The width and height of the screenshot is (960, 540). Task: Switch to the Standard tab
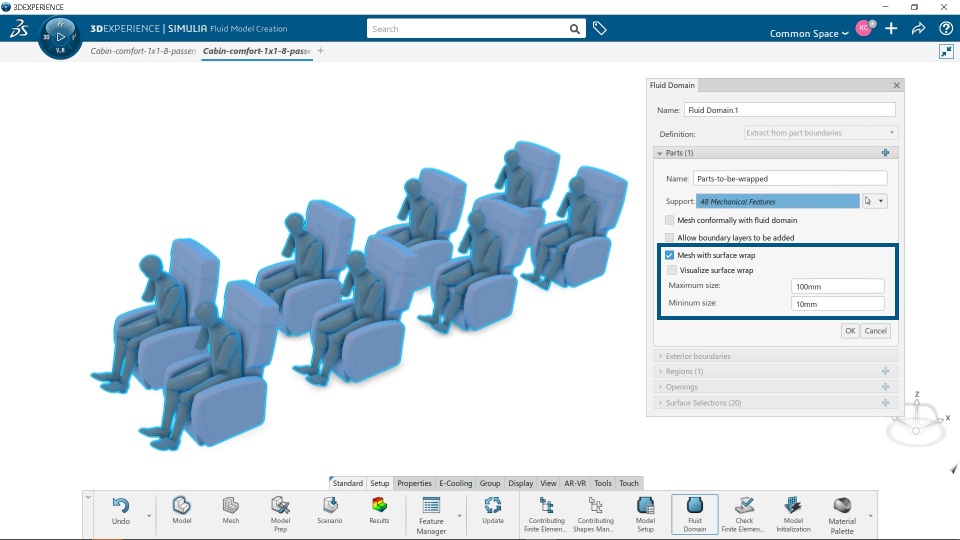tap(347, 483)
